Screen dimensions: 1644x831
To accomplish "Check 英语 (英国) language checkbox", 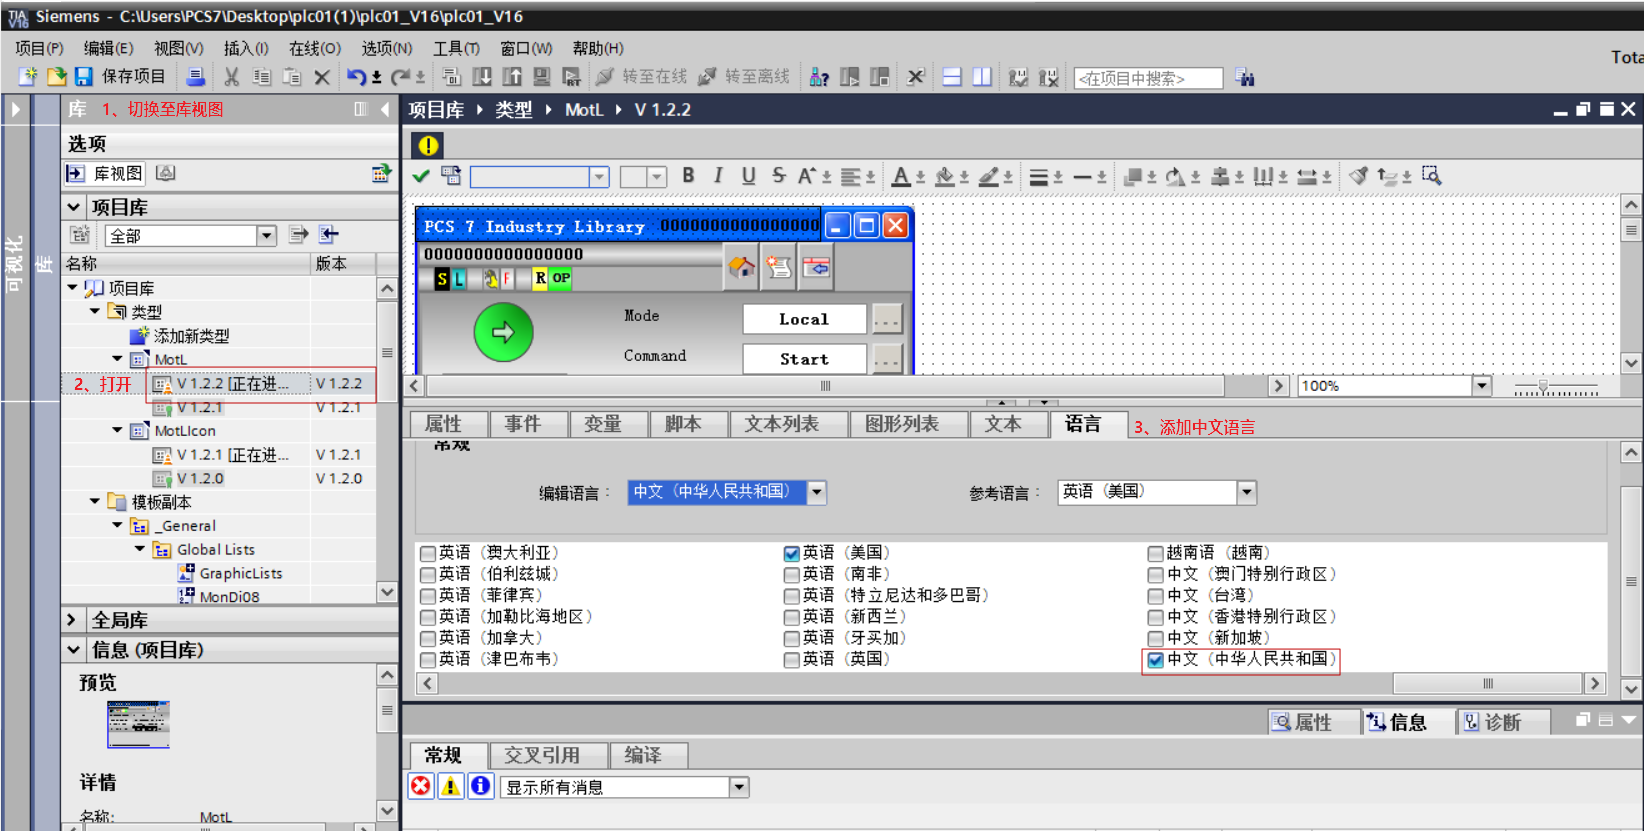I will [792, 660].
